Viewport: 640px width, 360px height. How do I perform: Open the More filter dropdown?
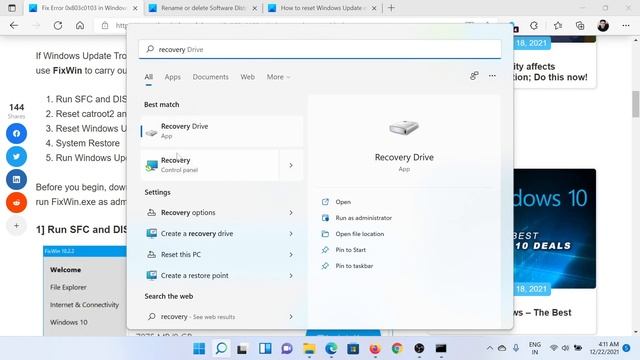(x=278, y=77)
